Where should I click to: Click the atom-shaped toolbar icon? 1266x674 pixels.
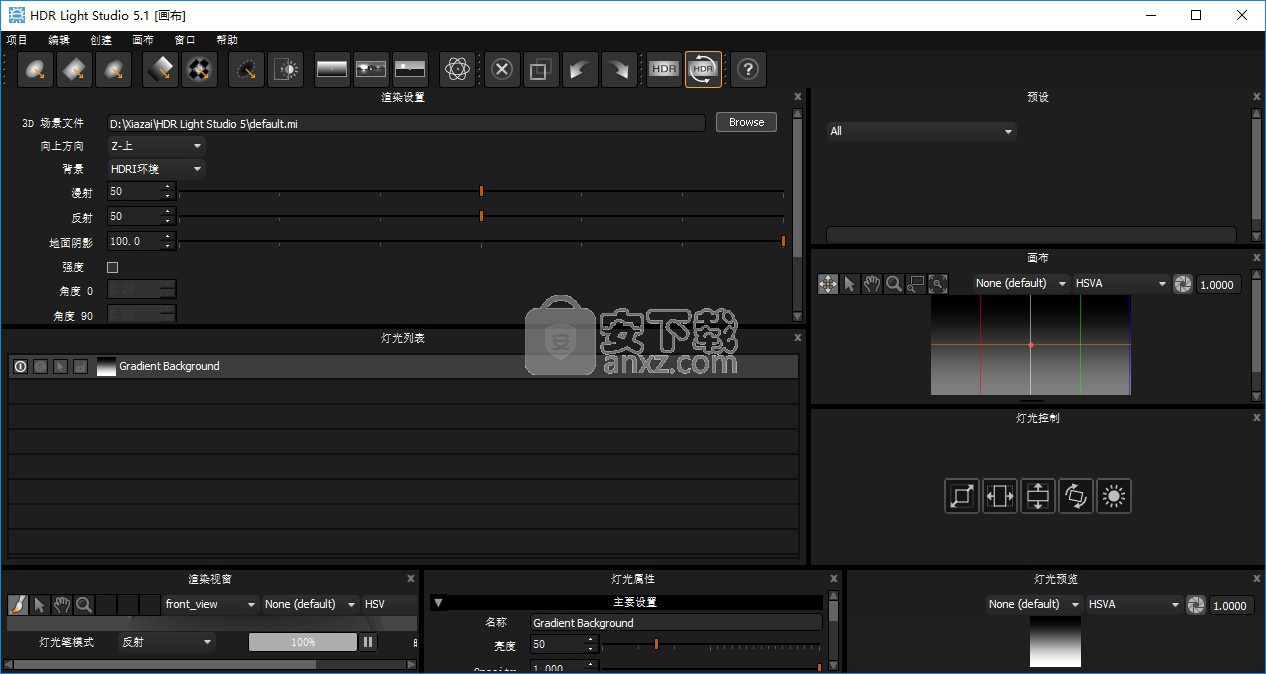click(x=457, y=69)
